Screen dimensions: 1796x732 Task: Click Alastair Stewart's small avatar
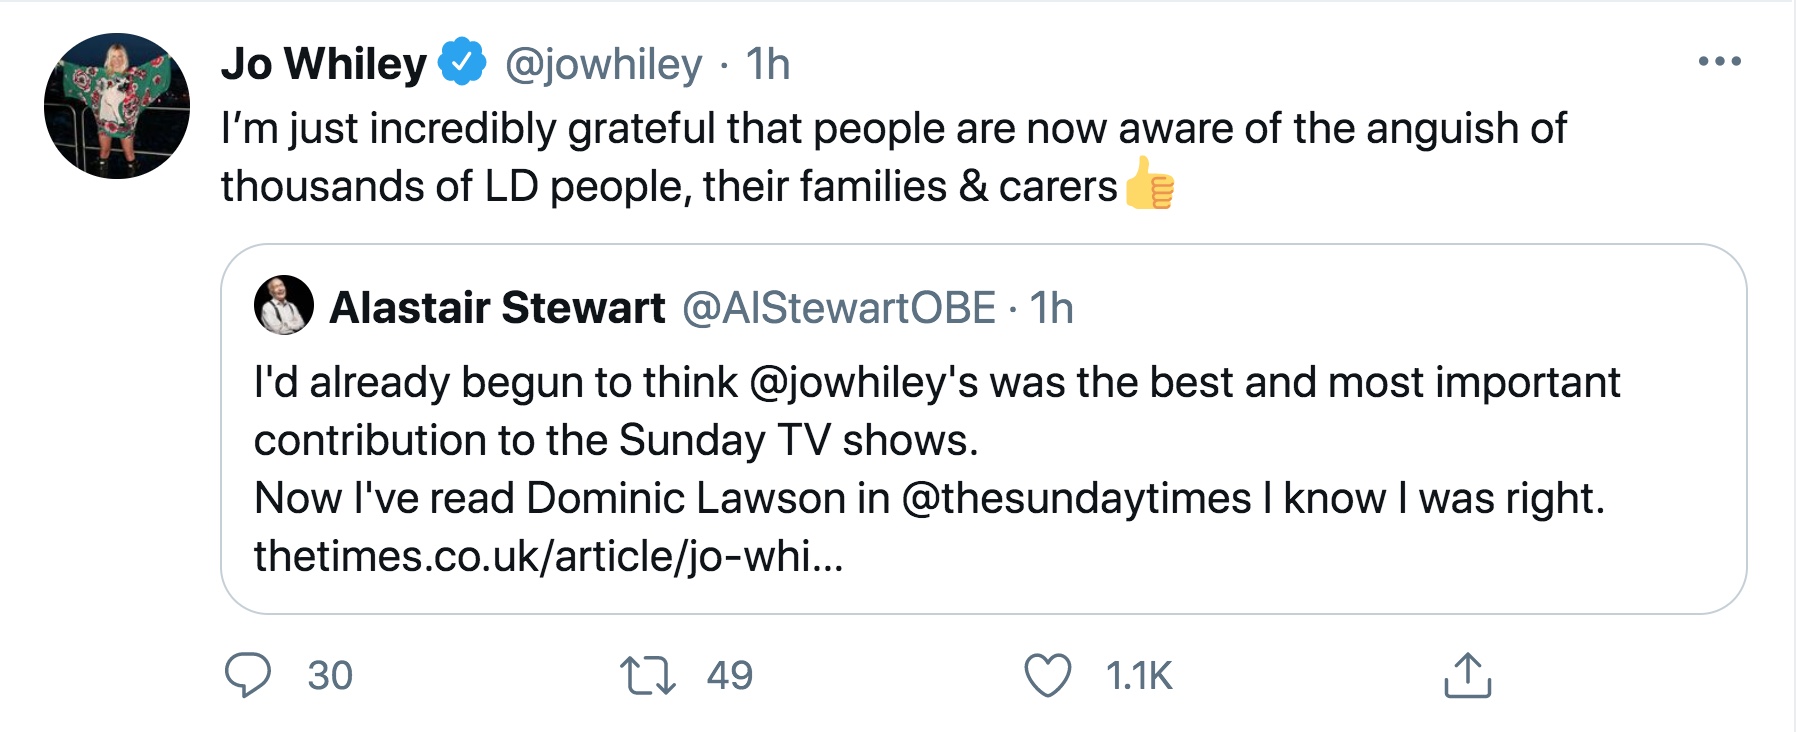tap(284, 305)
